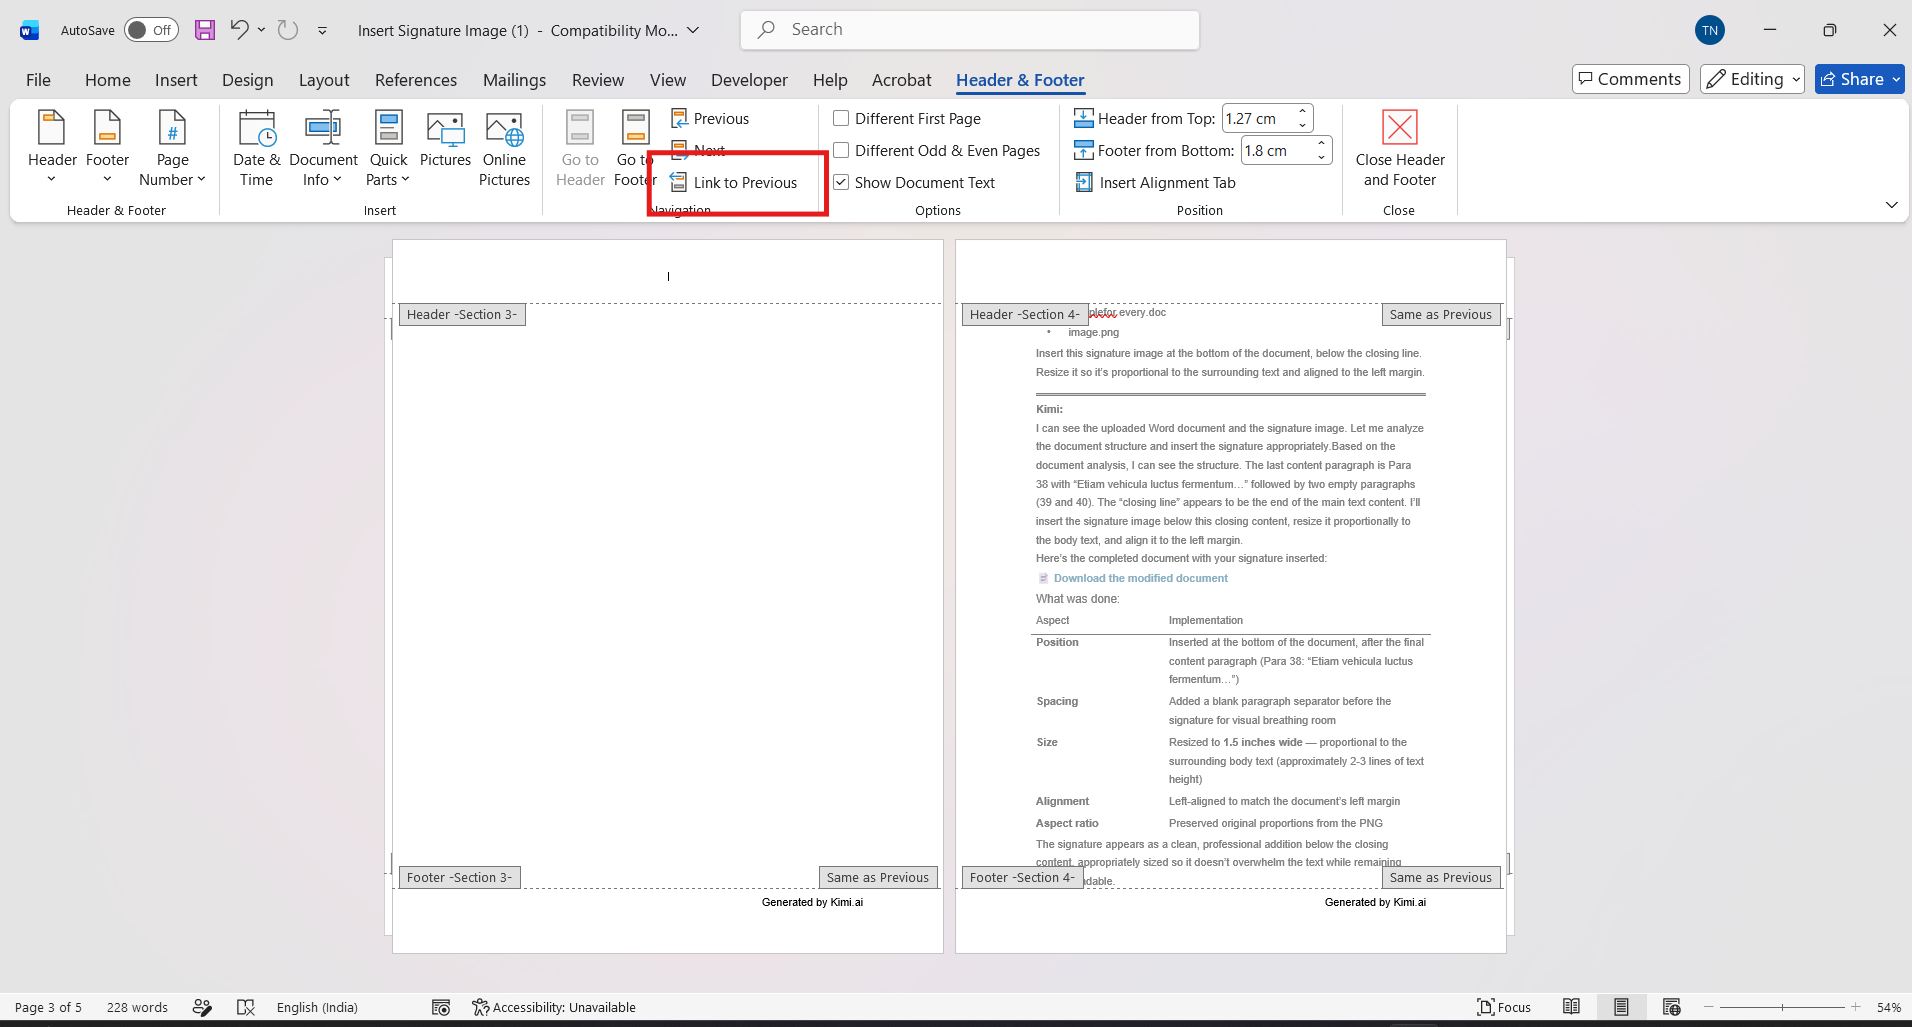The width and height of the screenshot is (1912, 1027).
Task: Switch to the Review tab
Action: coord(598,80)
